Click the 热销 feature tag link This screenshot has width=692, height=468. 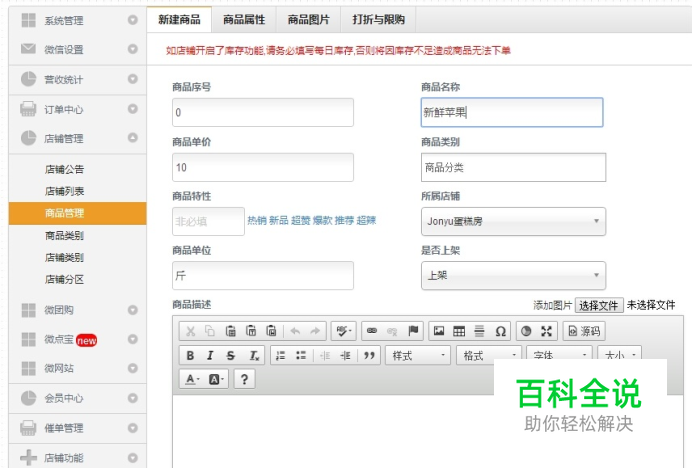[x=256, y=220]
